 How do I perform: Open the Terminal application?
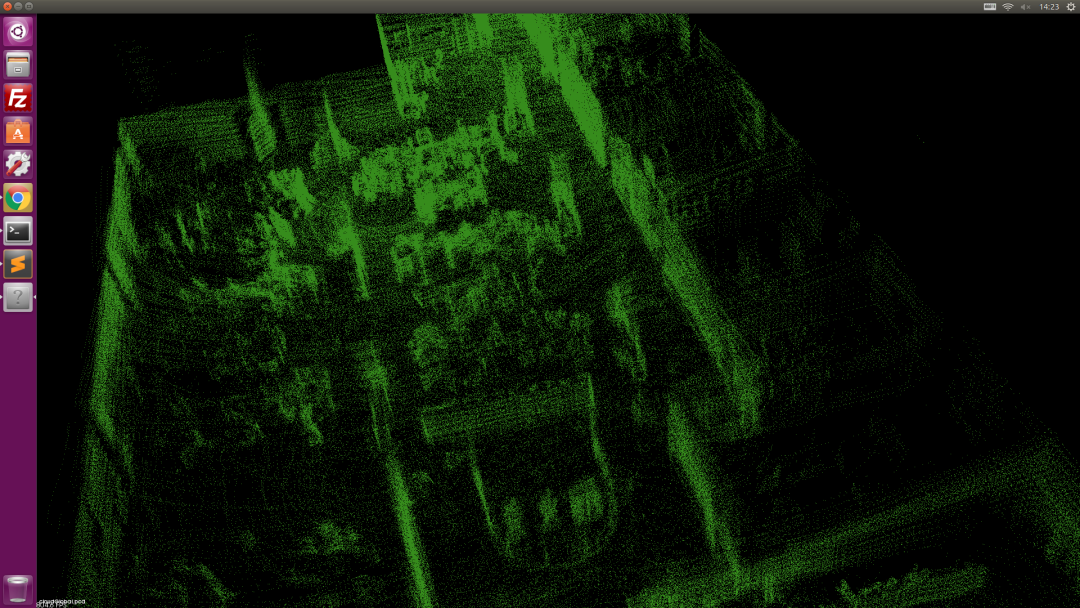click(x=18, y=231)
